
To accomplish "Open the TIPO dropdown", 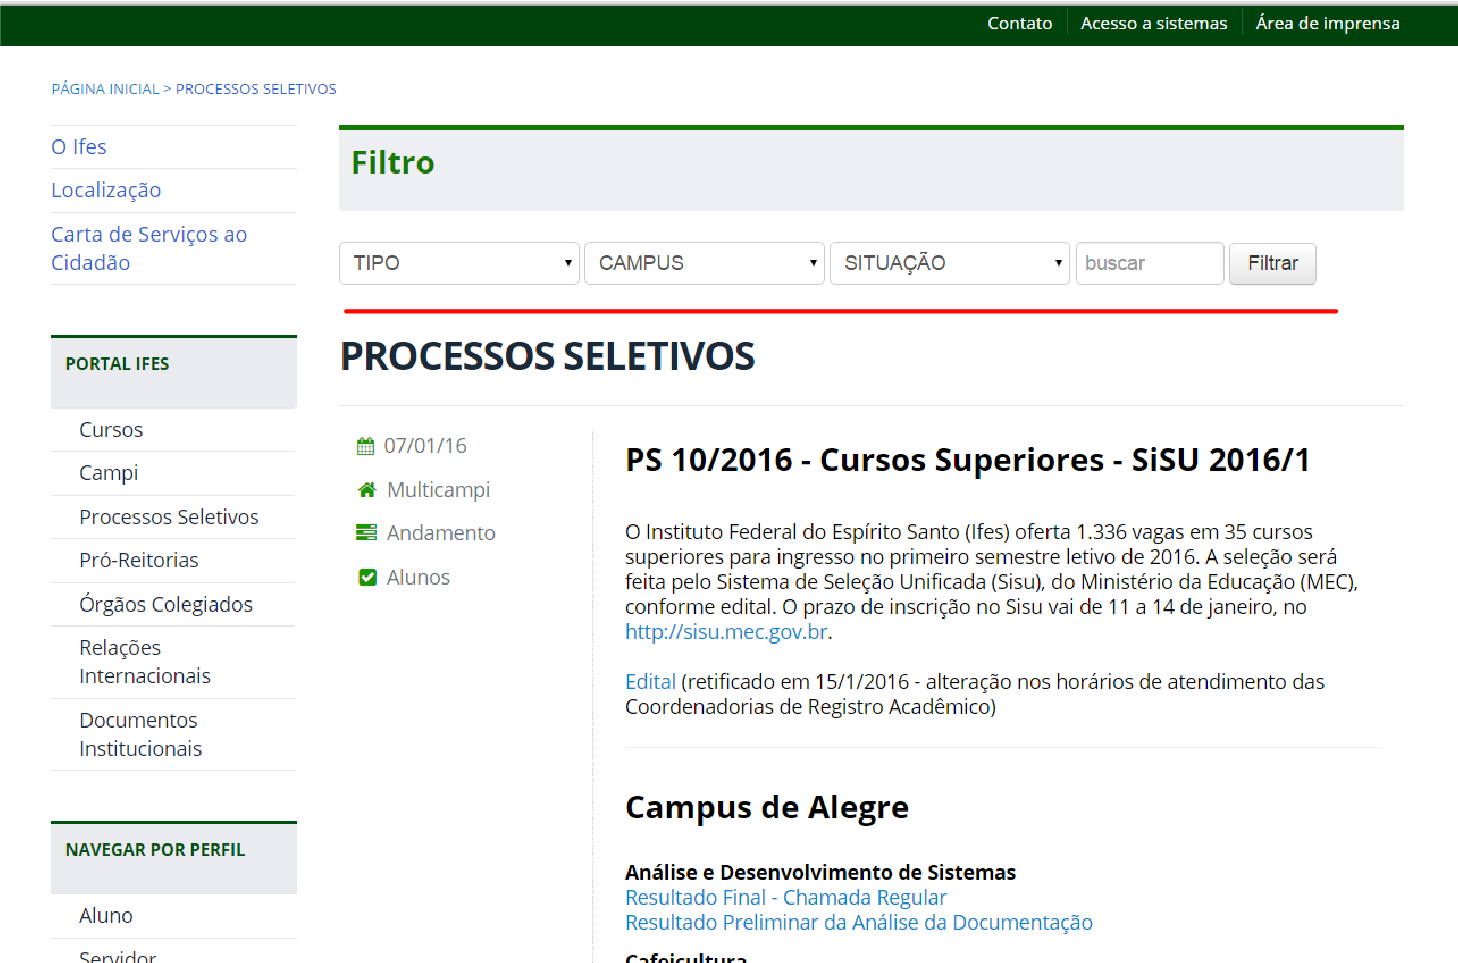I will click(x=458, y=263).
